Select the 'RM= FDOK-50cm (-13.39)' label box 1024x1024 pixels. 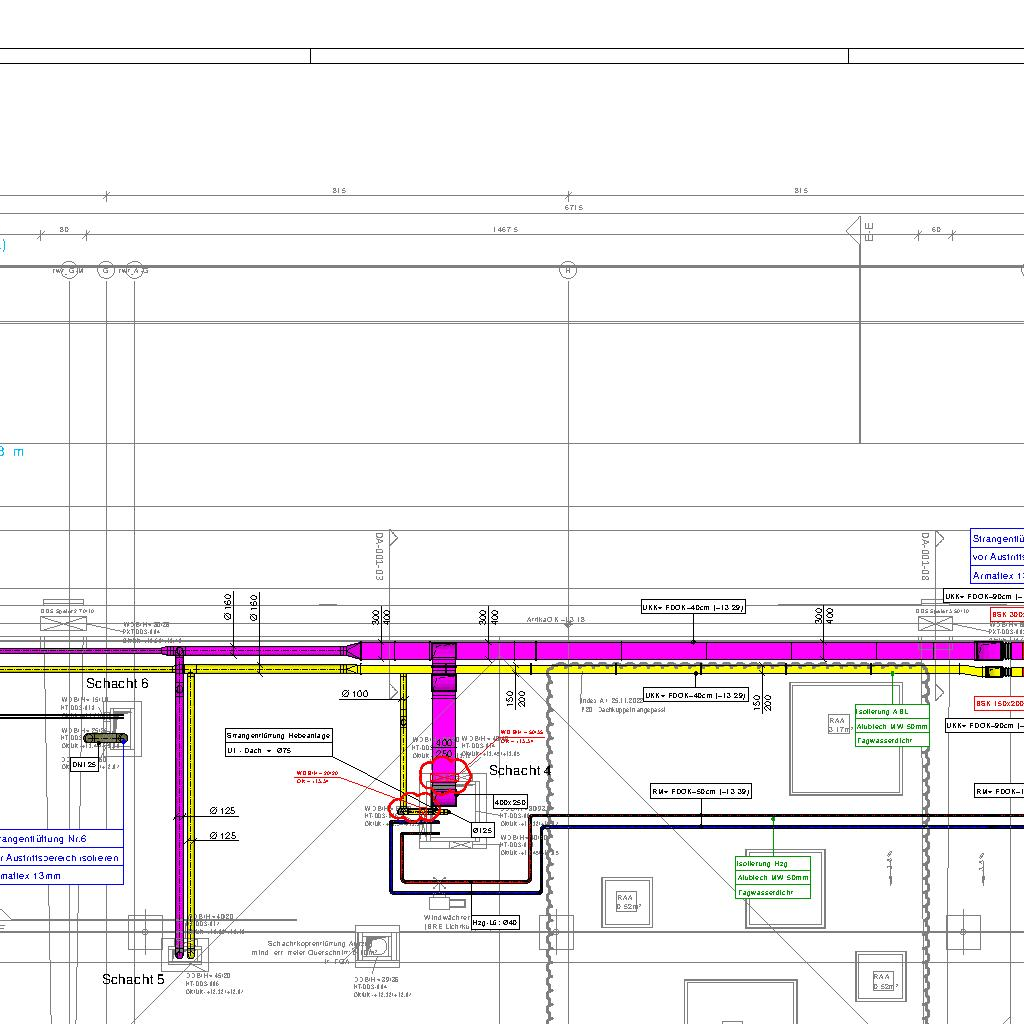coord(701,792)
